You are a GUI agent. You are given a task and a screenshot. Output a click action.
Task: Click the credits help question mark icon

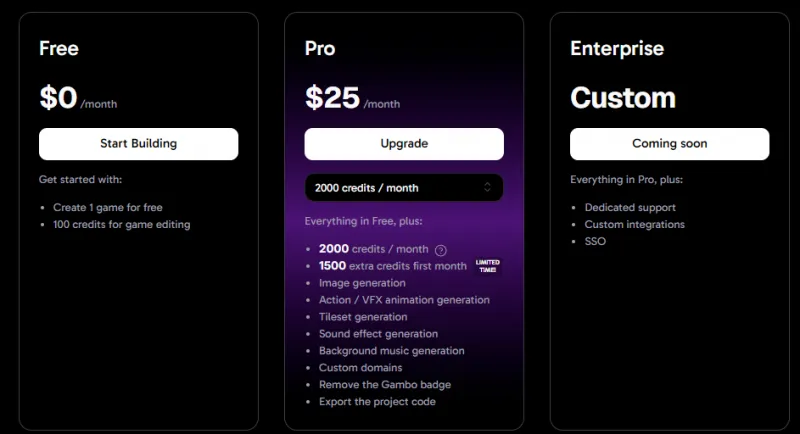click(441, 249)
